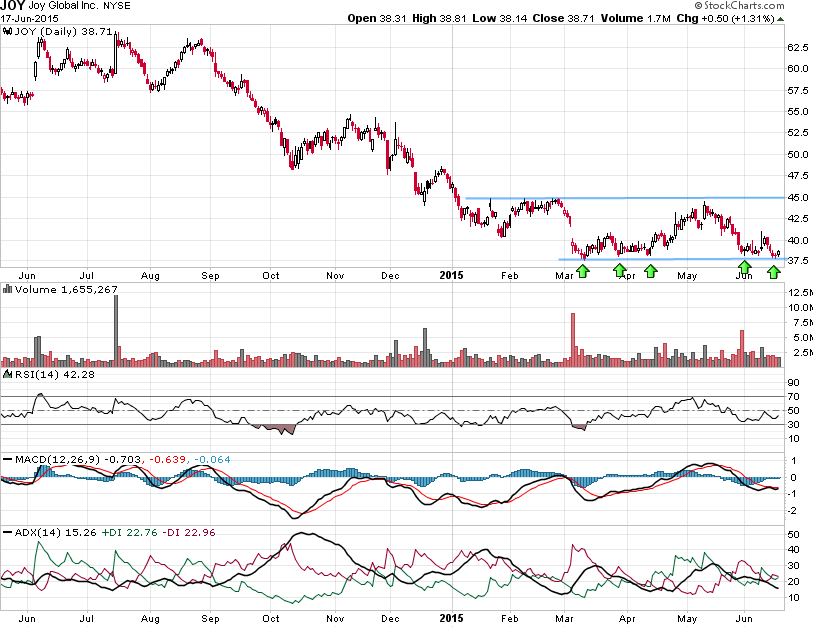Click the 70 level on the RSI axis
Viewport: 813px width, 627px height.
793,397
